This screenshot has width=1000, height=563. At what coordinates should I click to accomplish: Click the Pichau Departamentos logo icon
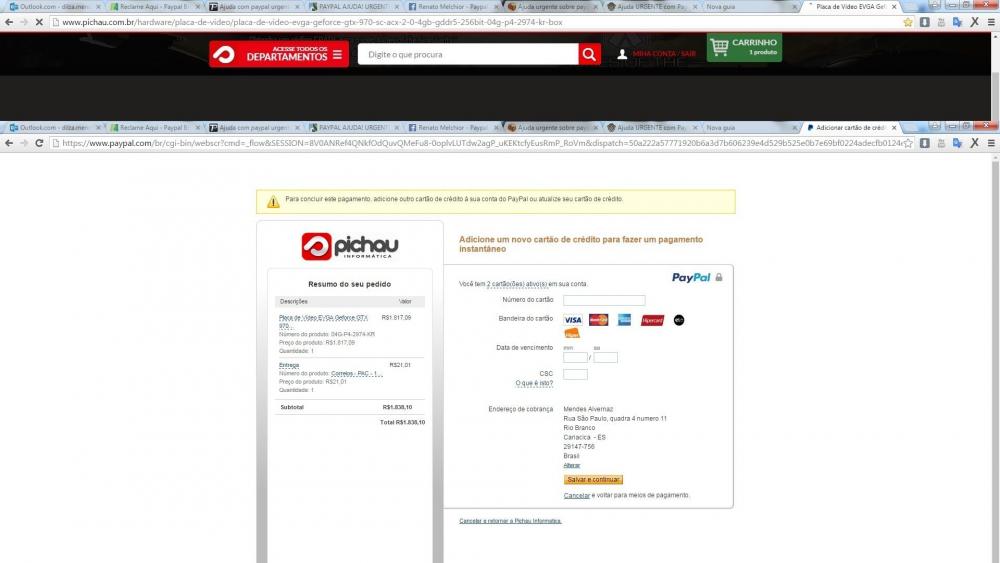pyautogui.click(x=224, y=54)
